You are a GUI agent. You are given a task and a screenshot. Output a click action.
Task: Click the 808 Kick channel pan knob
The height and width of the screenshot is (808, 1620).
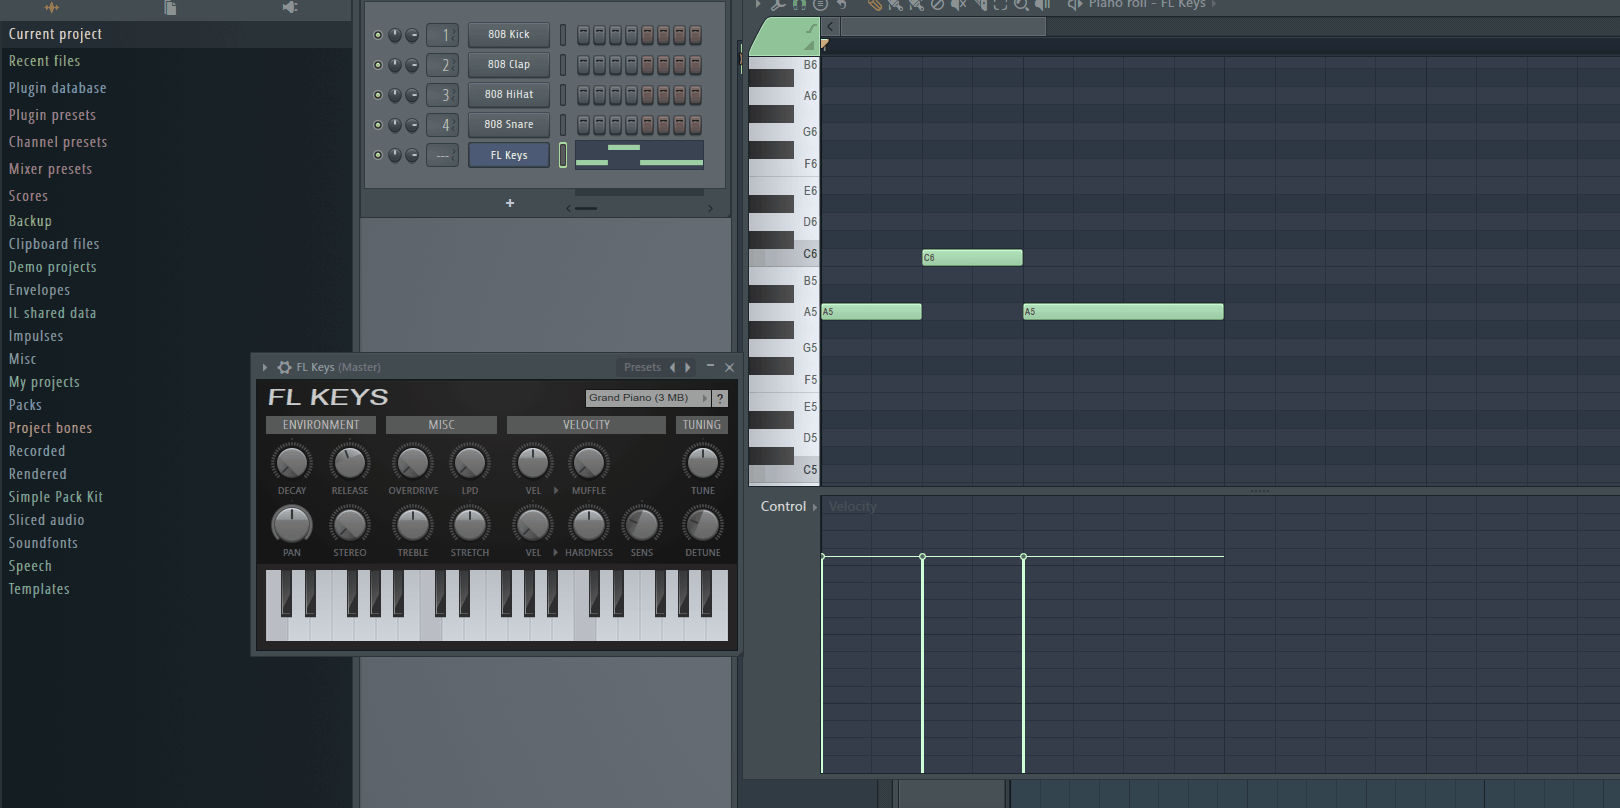click(395, 35)
